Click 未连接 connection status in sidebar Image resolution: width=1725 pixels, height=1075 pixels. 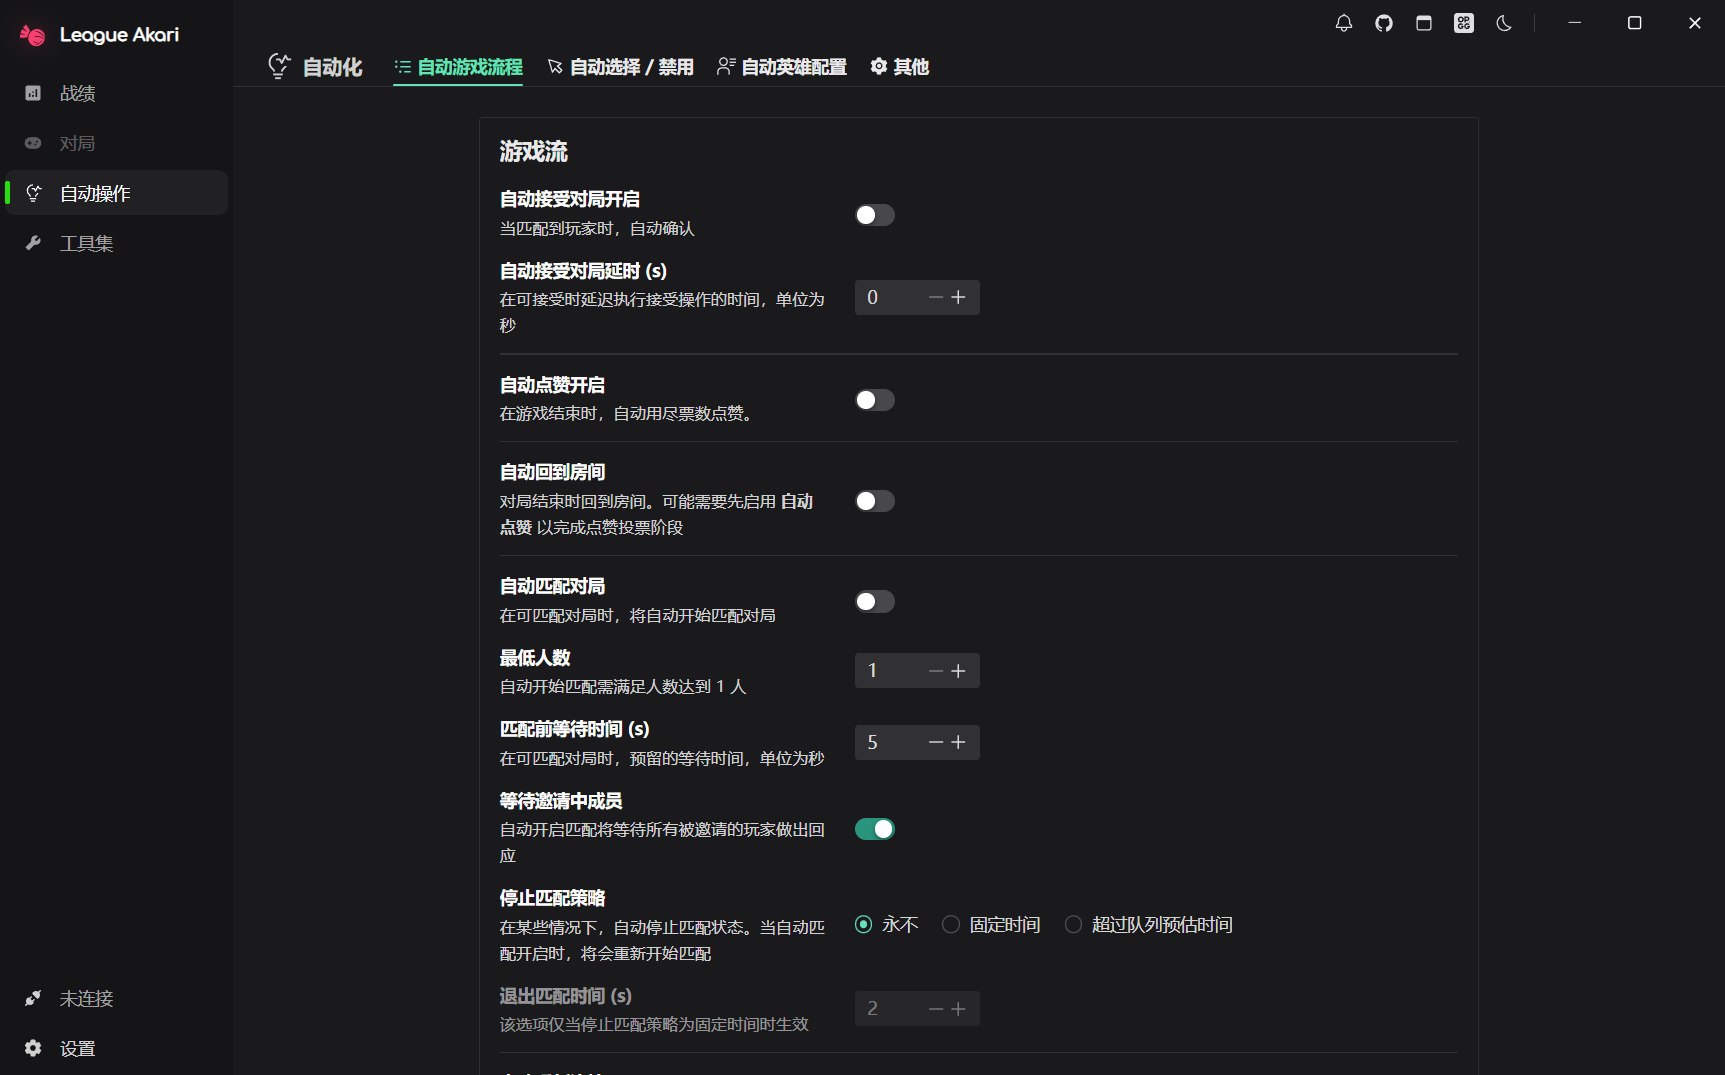point(85,998)
